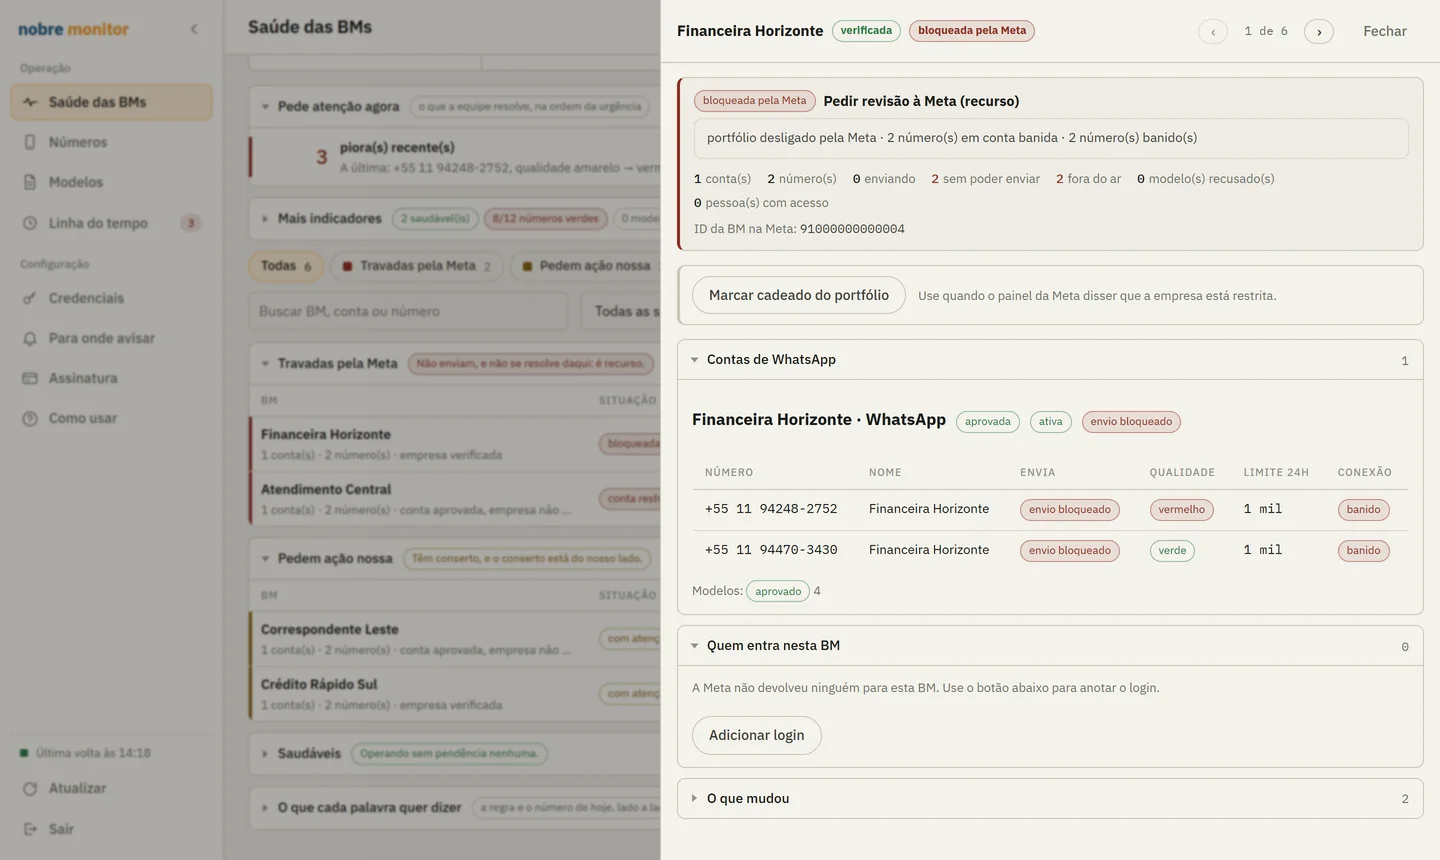This screenshot has width=1440, height=860.
Task: Click the Buscar BM search field
Action: (x=408, y=311)
